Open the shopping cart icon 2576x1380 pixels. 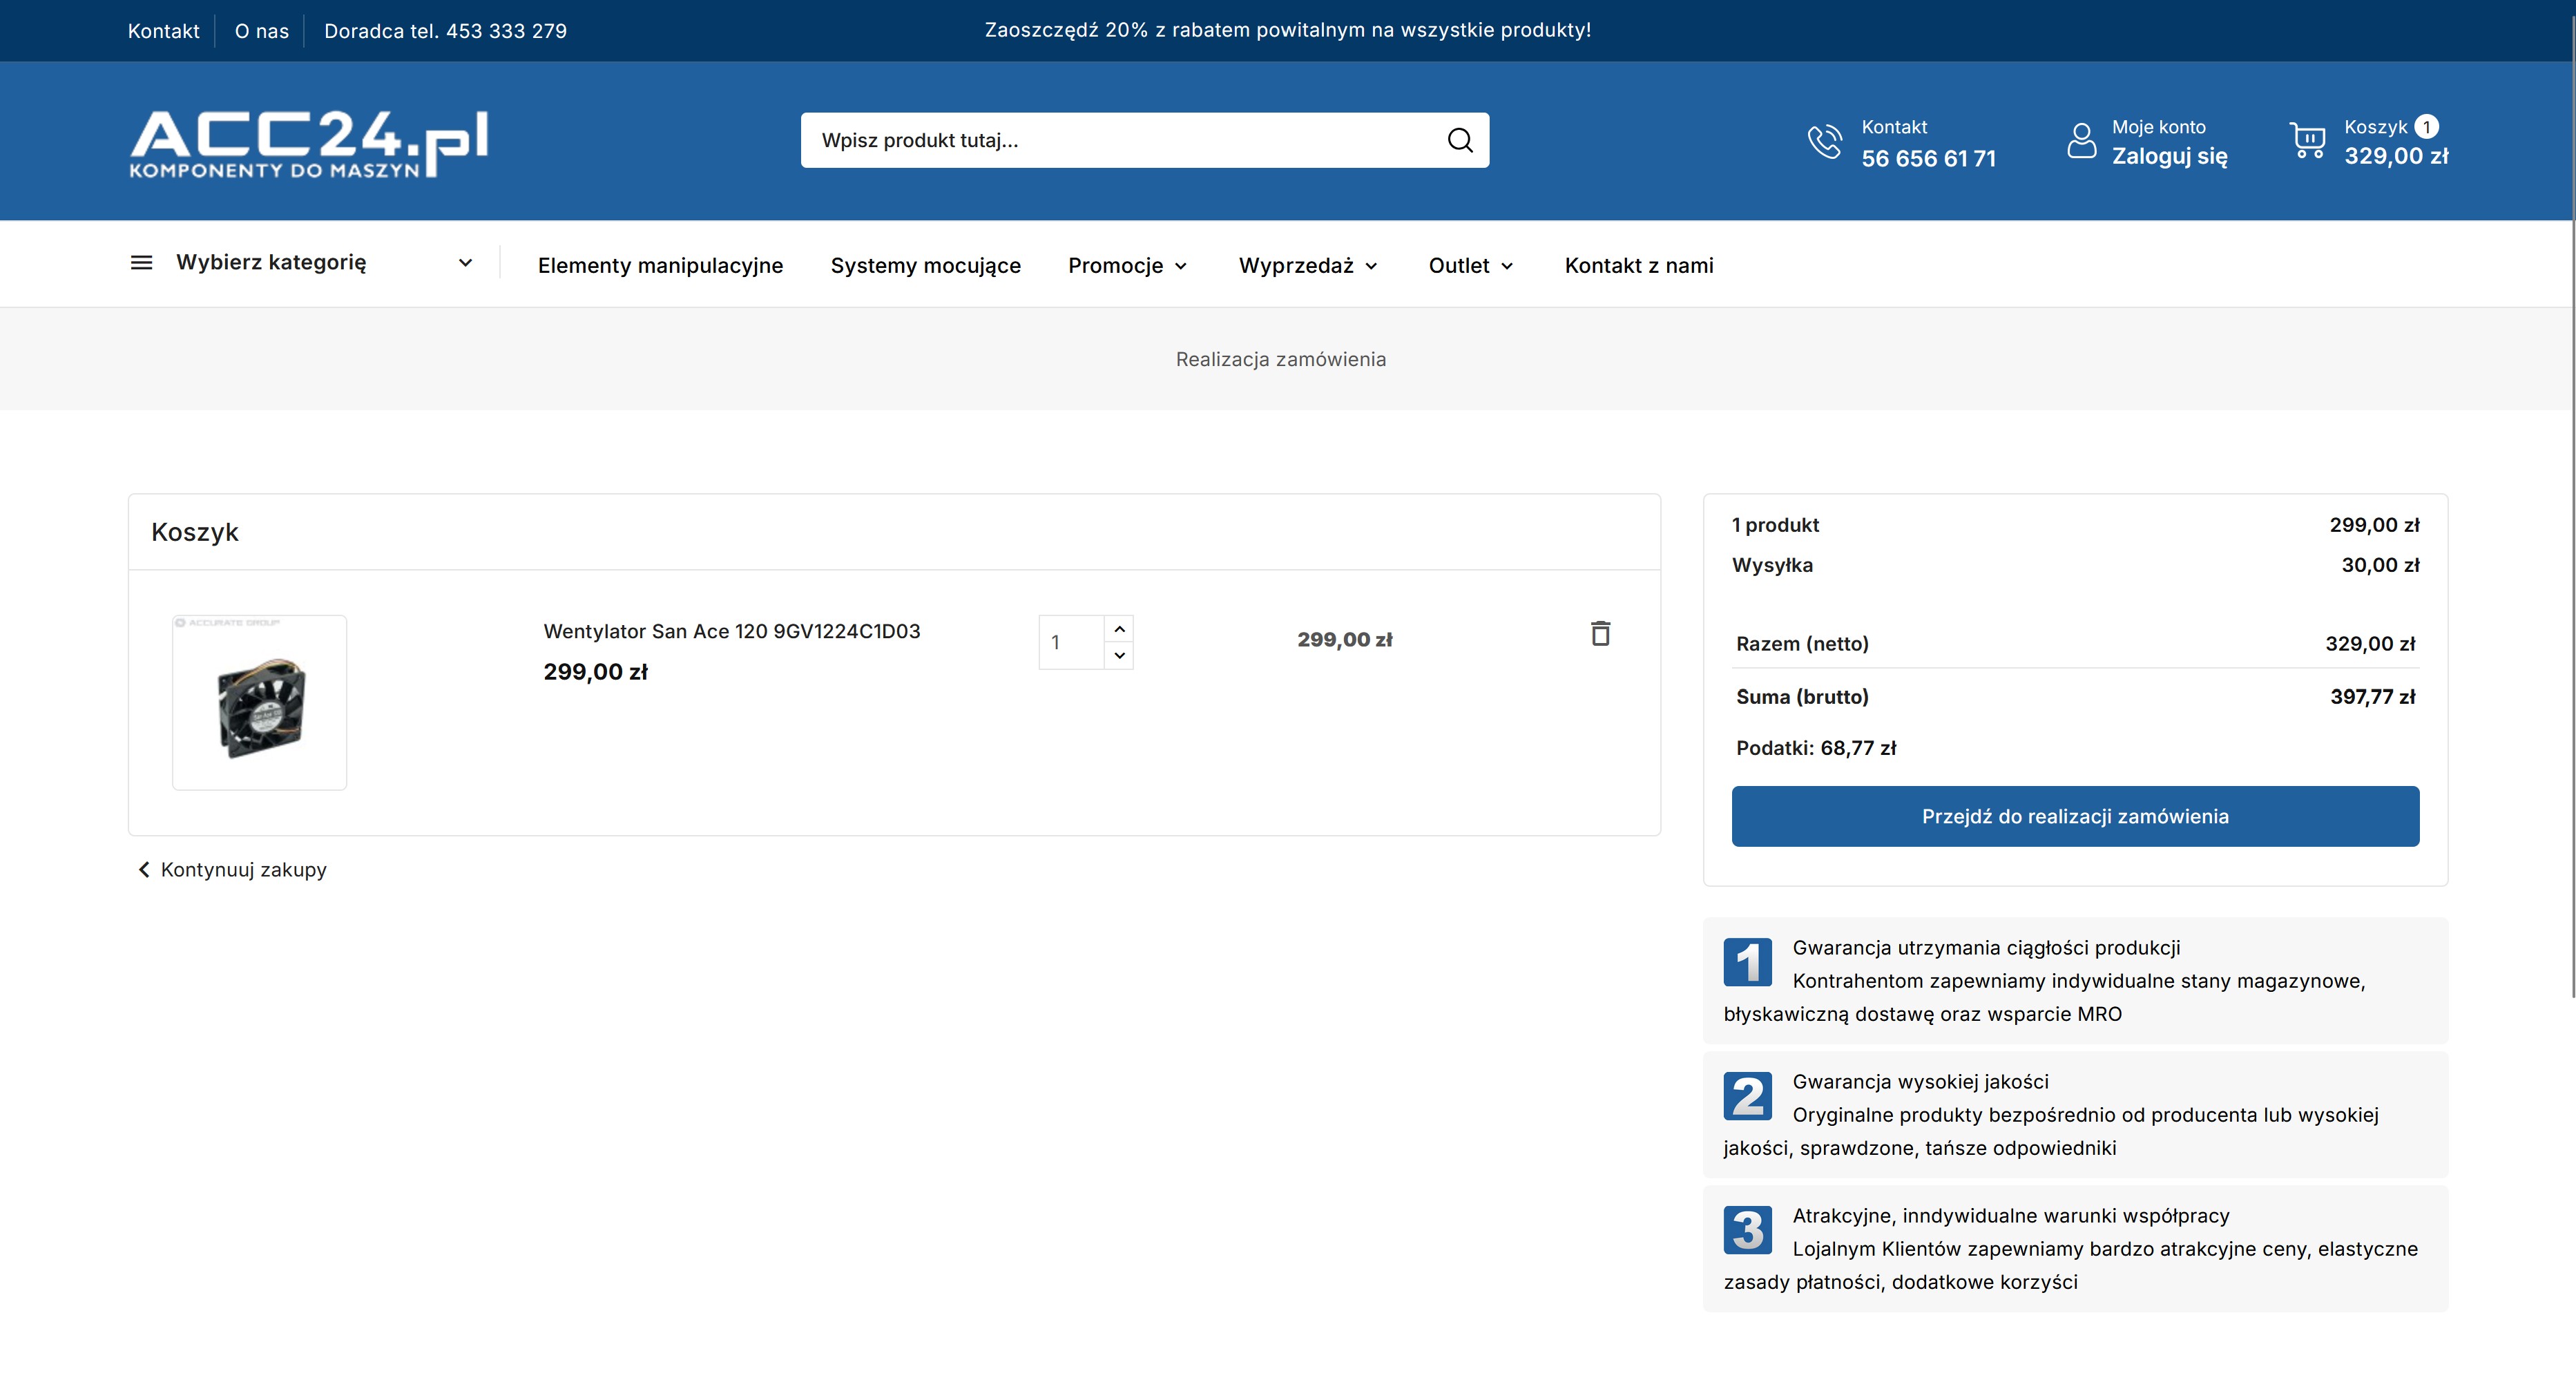(x=2307, y=140)
